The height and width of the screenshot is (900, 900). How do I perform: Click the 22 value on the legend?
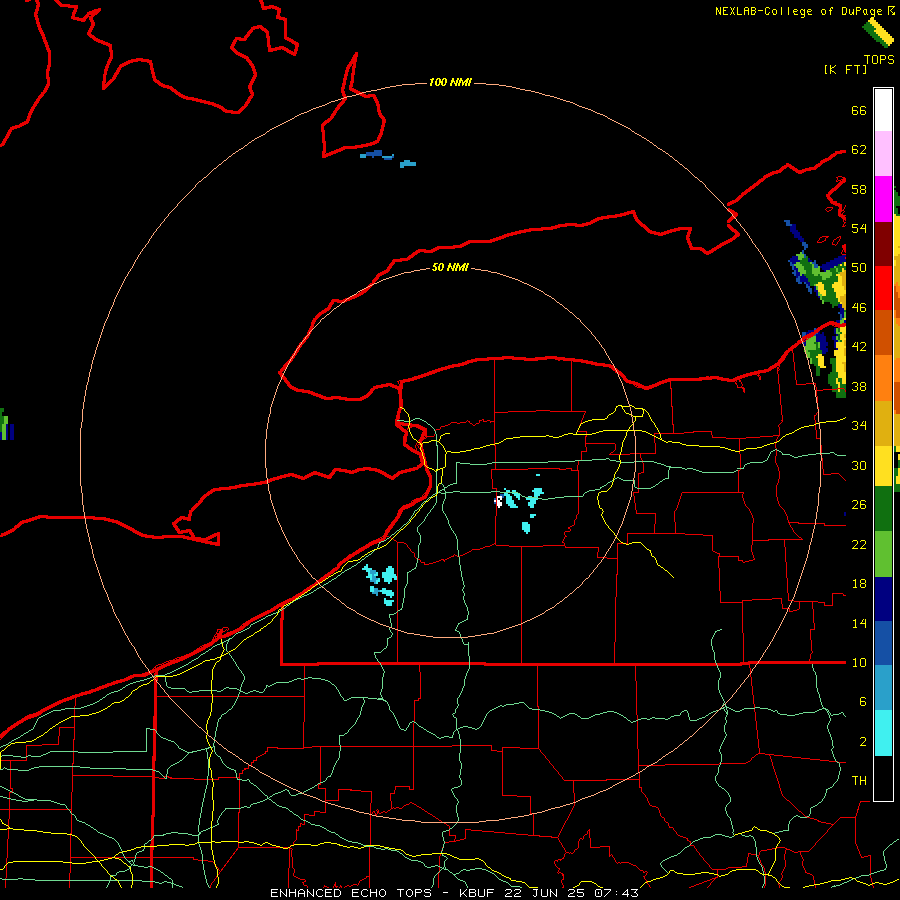tap(859, 544)
